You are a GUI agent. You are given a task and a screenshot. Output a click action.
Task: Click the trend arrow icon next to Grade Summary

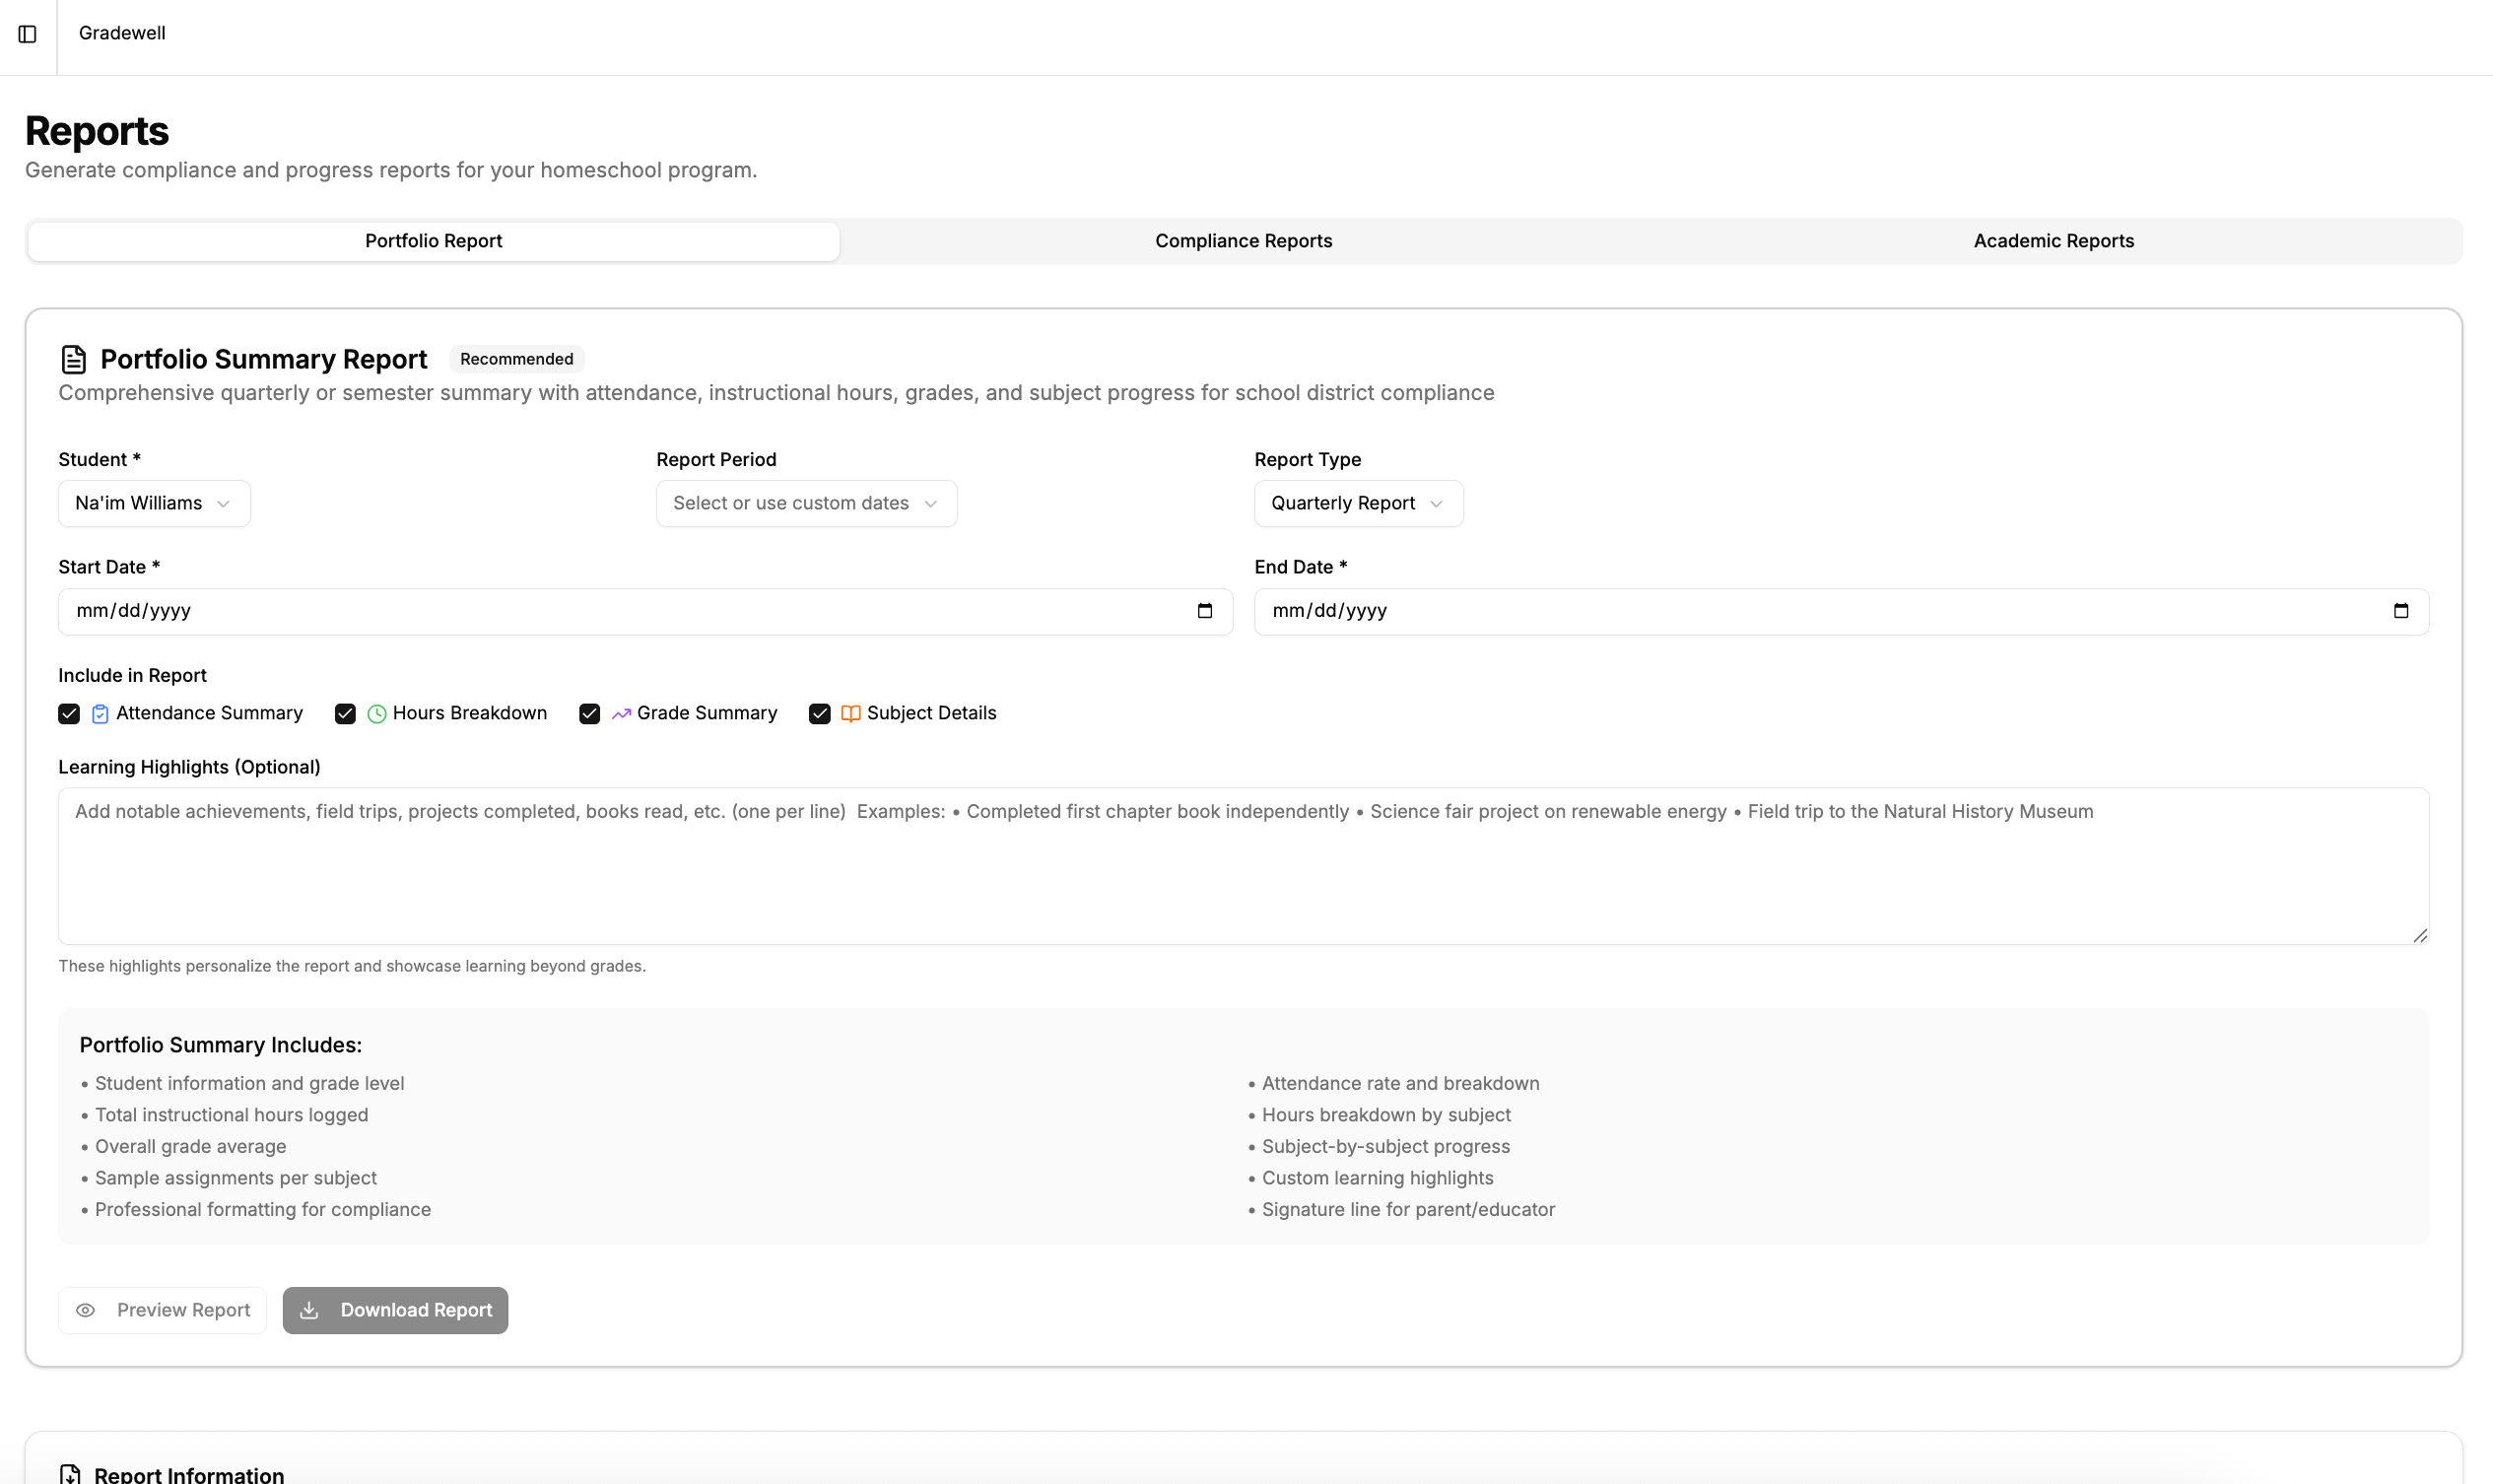click(621, 713)
